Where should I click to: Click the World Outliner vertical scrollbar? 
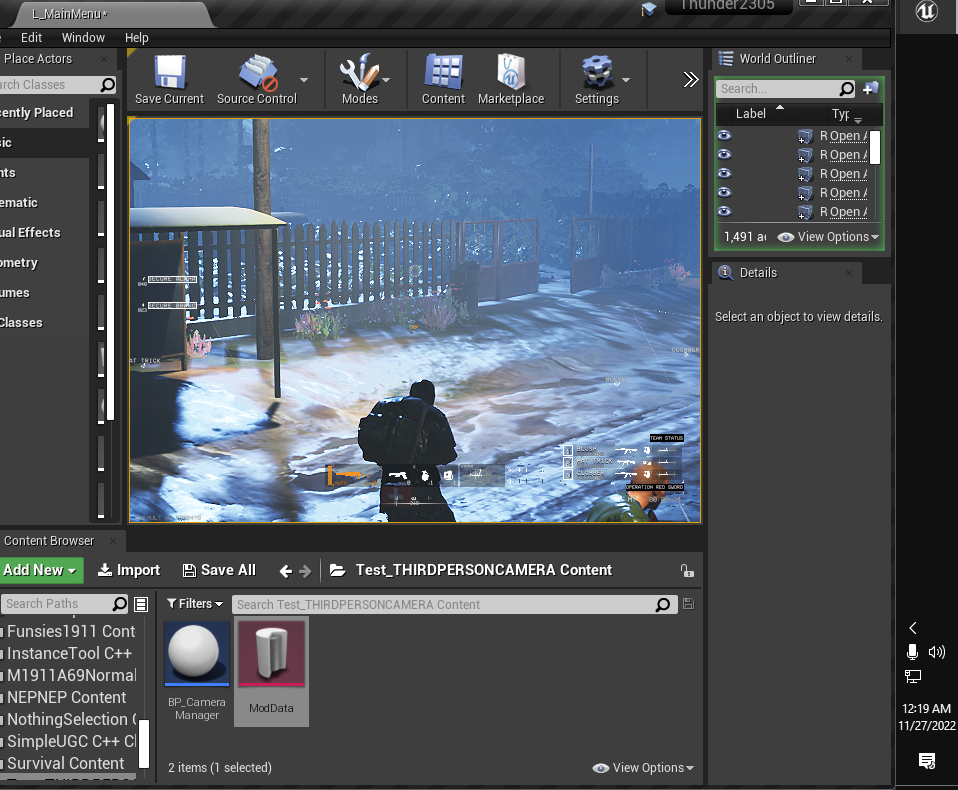[875, 147]
